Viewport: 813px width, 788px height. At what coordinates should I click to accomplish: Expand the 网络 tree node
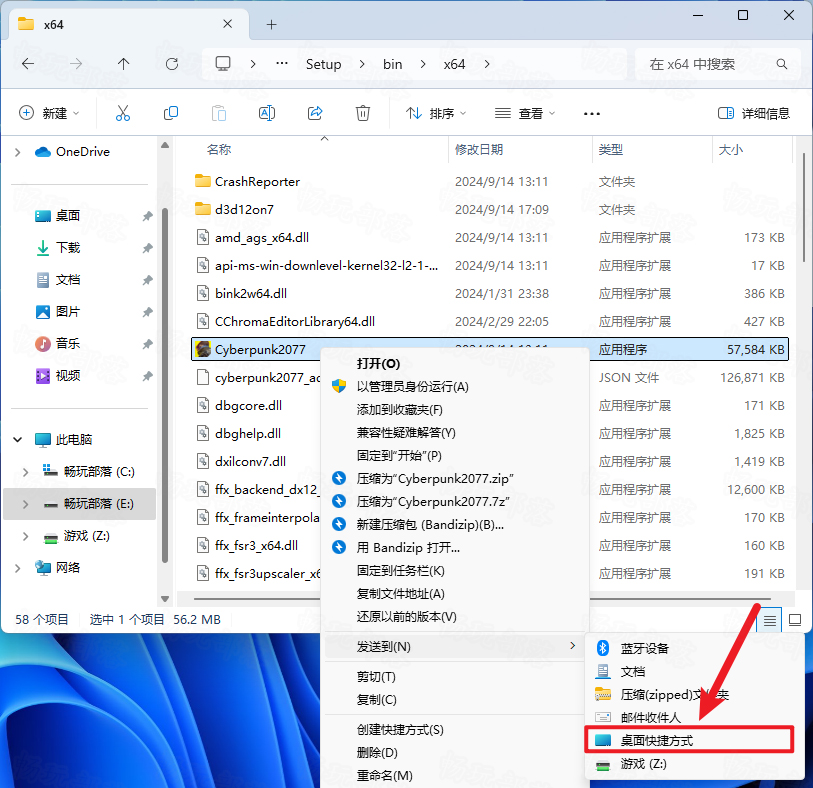click(18, 568)
